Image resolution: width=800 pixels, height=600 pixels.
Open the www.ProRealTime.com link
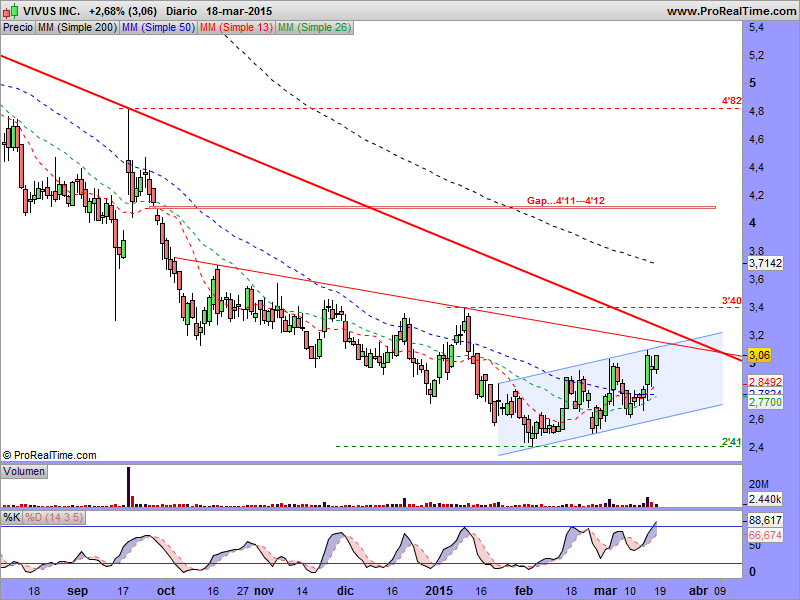pyautogui.click(x=732, y=11)
